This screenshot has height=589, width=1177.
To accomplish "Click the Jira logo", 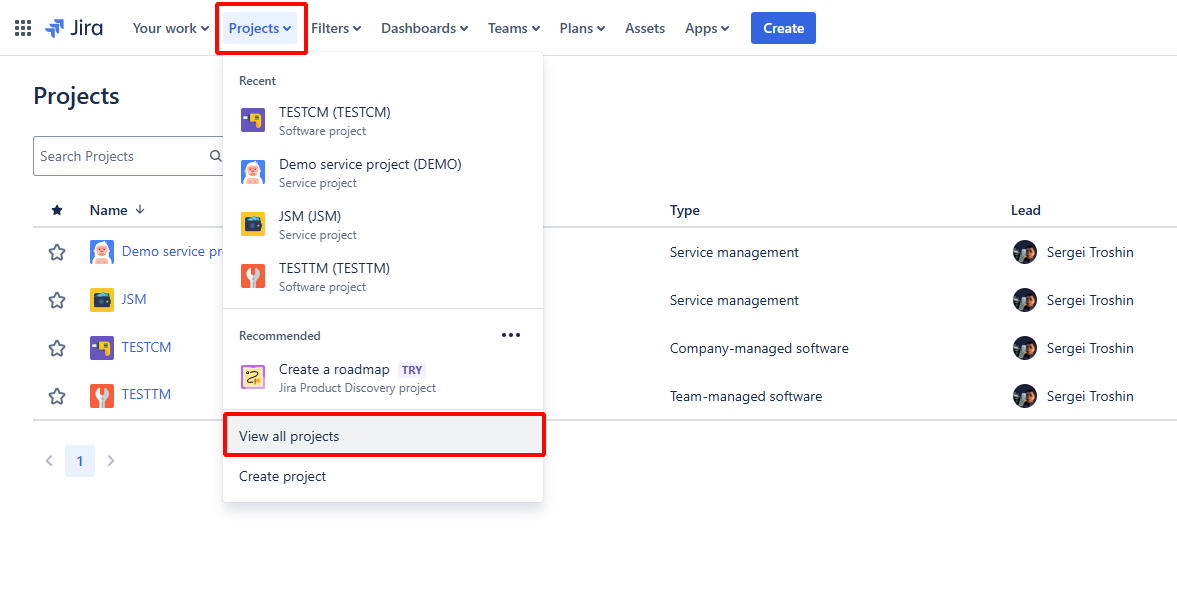I will pyautogui.click(x=73, y=27).
